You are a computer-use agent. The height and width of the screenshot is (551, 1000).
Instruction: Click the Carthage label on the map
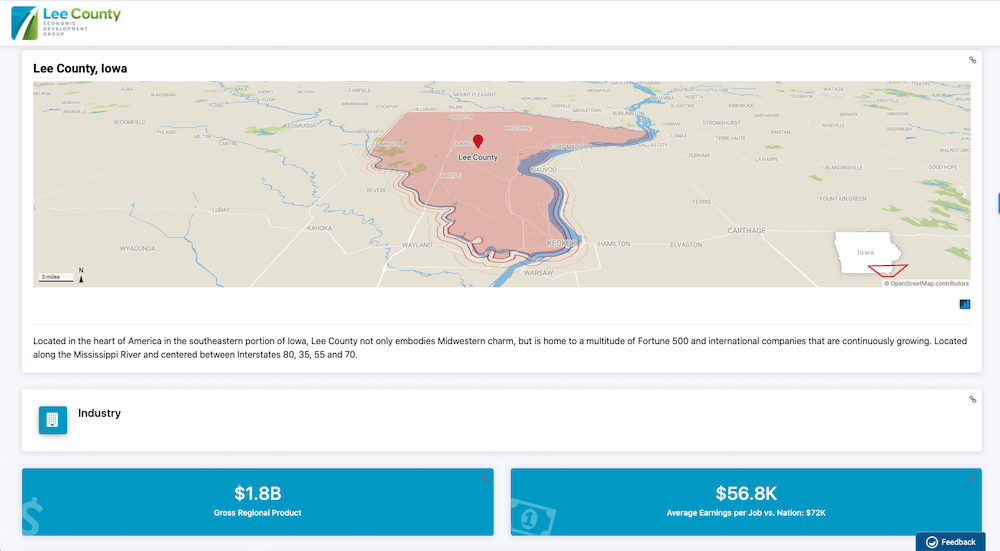(747, 231)
